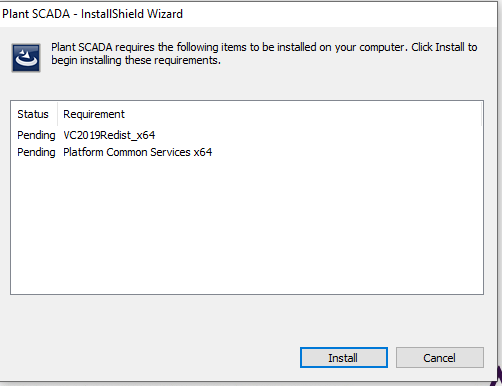The height and width of the screenshot is (386, 502).
Task: Click the Install button
Action: [x=344, y=358]
